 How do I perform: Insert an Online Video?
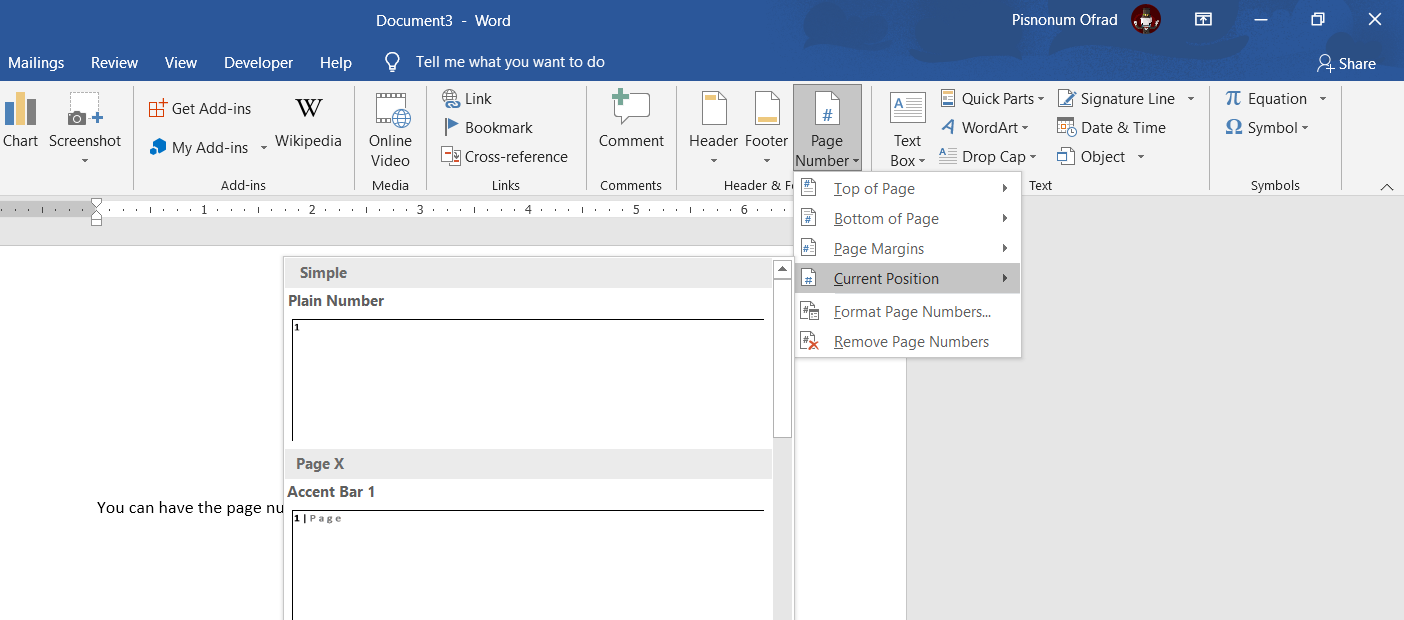[x=390, y=130]
